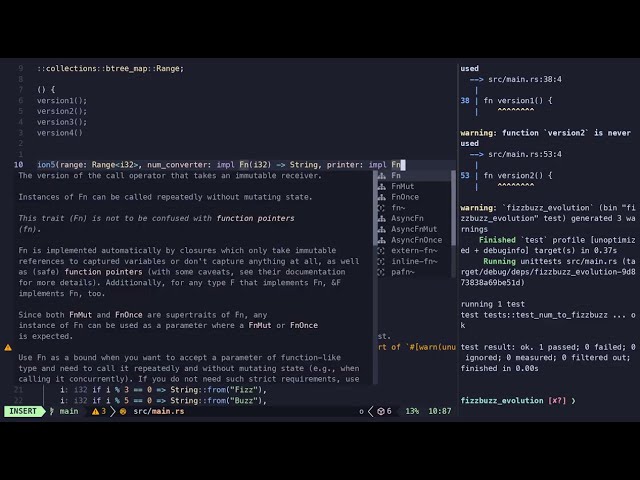Click src/main.rs:53:4 location in terminal
The width and height of the screenshot is (640, 480).
coord(525,154)
